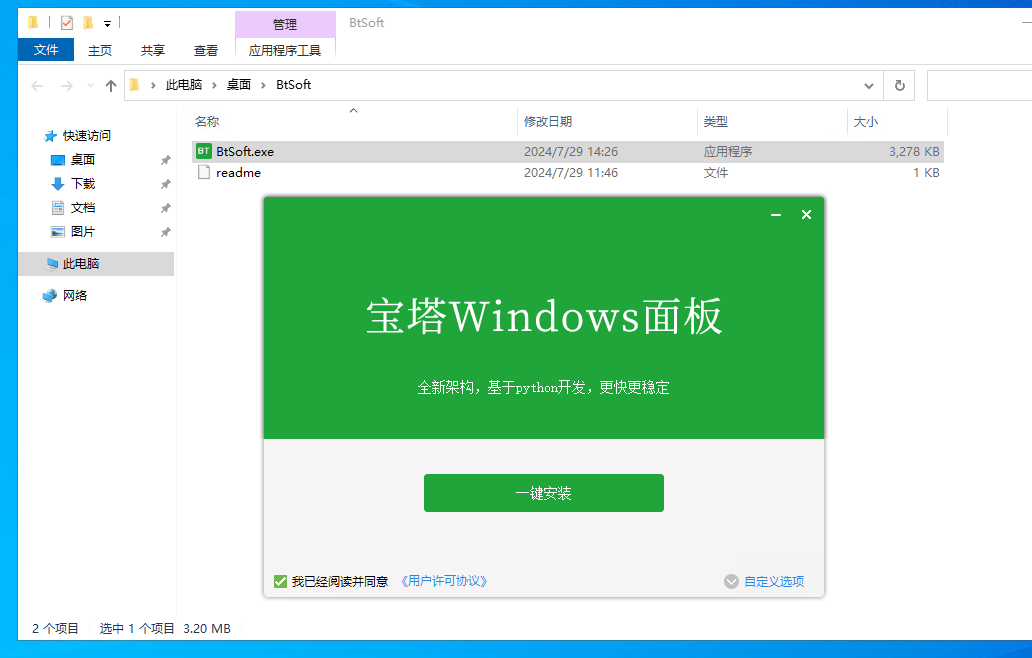Close the 宝塔 installer dialog
Viewport: 1032px width, 658px height.
coord(806,215)
